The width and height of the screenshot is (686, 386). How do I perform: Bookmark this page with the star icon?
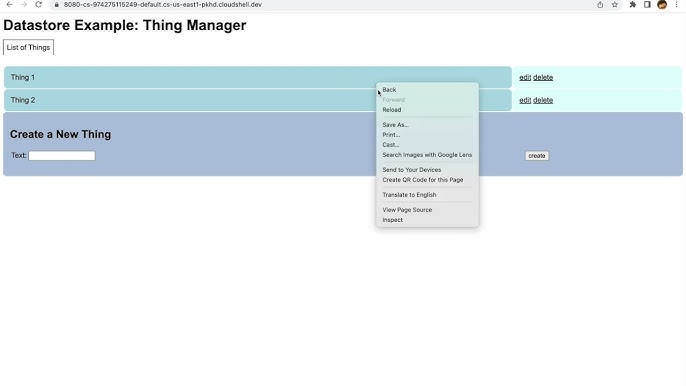(615, 4)
